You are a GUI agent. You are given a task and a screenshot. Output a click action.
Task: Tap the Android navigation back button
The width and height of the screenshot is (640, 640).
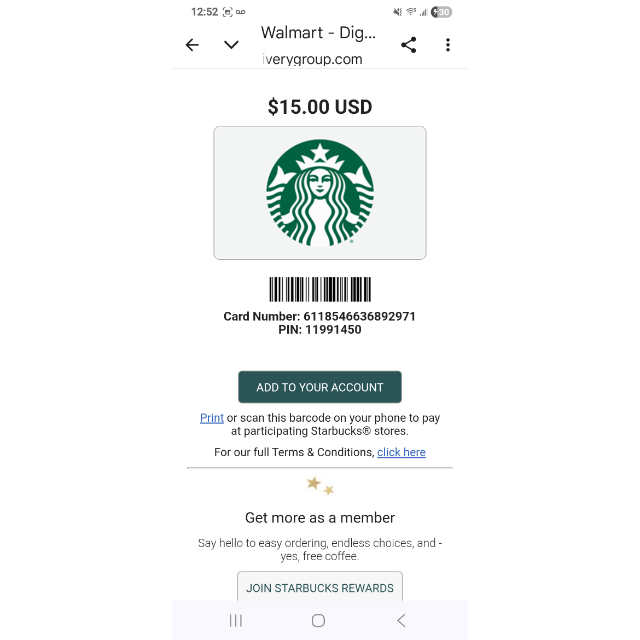401,621
